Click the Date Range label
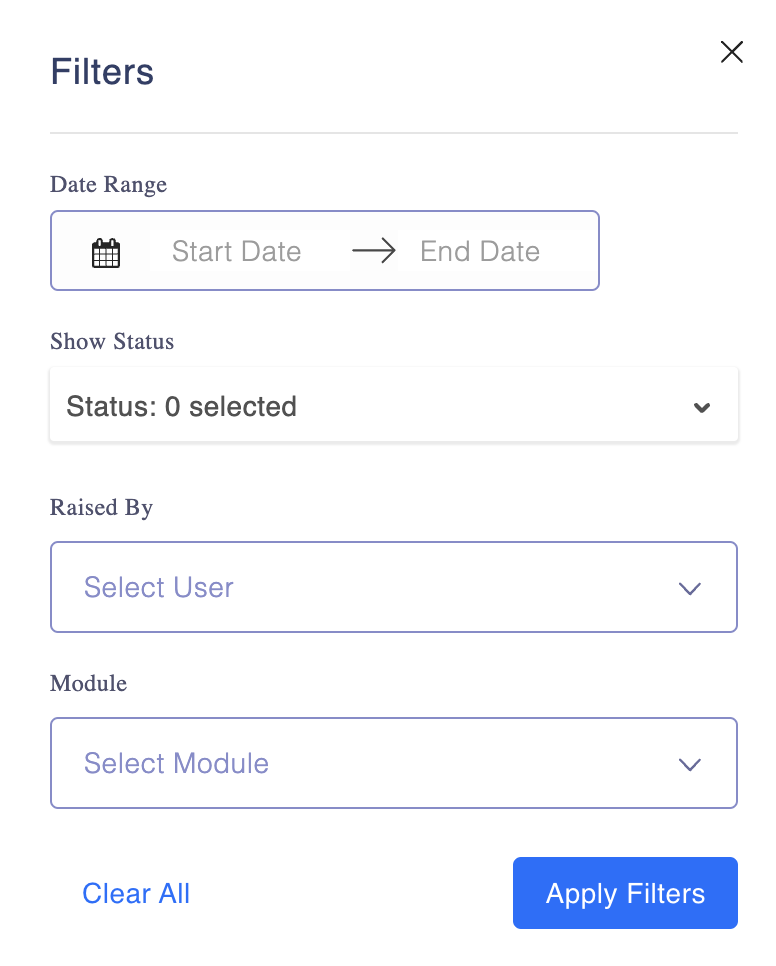Viewport: 776px width, 966px height. tap(108, 184)
